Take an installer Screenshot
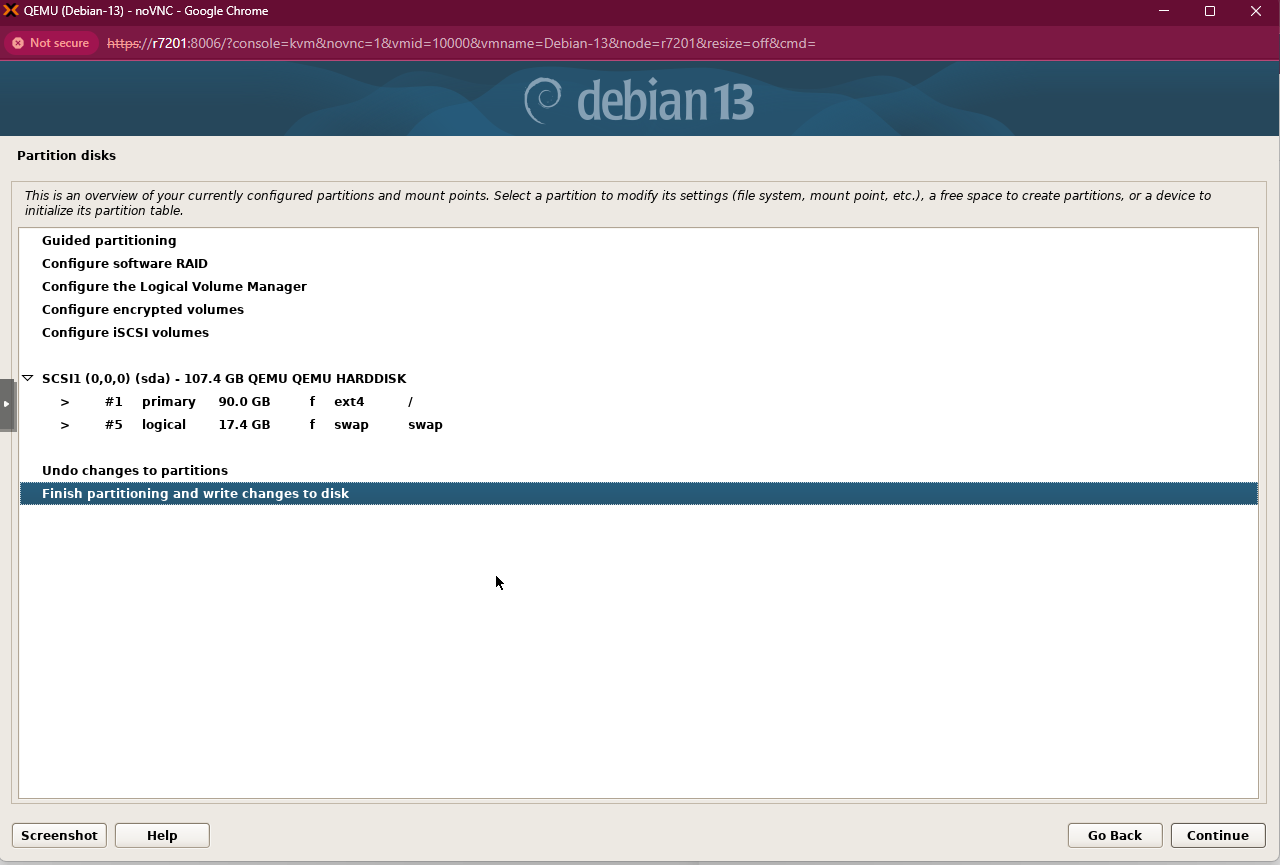1280x865 pixels. tap(59, 835)
